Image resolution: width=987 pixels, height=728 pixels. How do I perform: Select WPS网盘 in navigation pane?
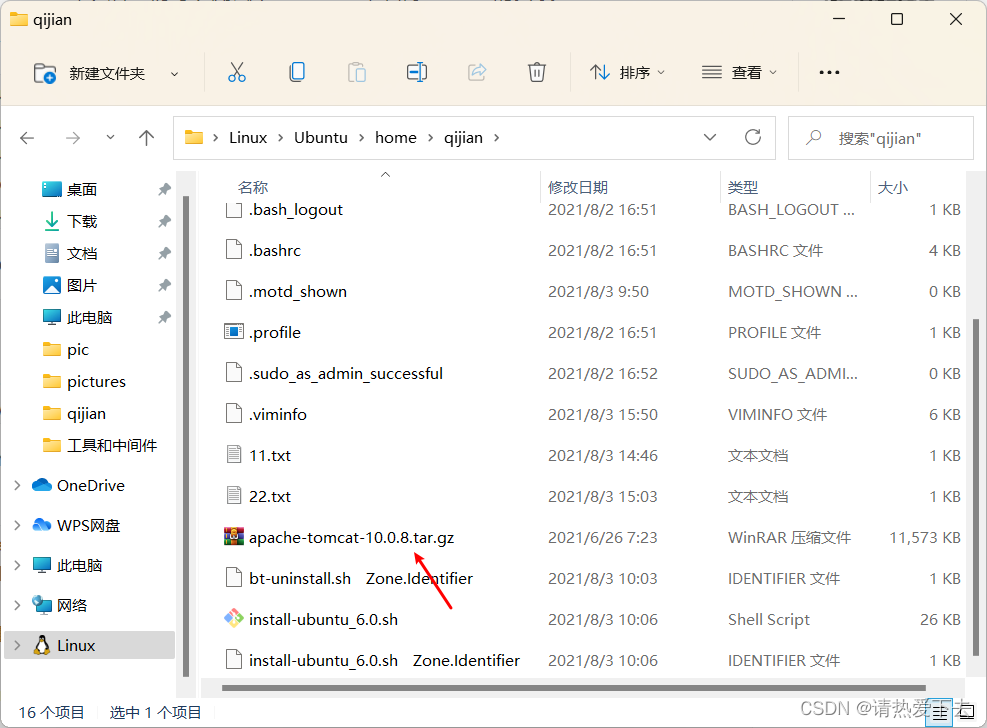point(88,525)
